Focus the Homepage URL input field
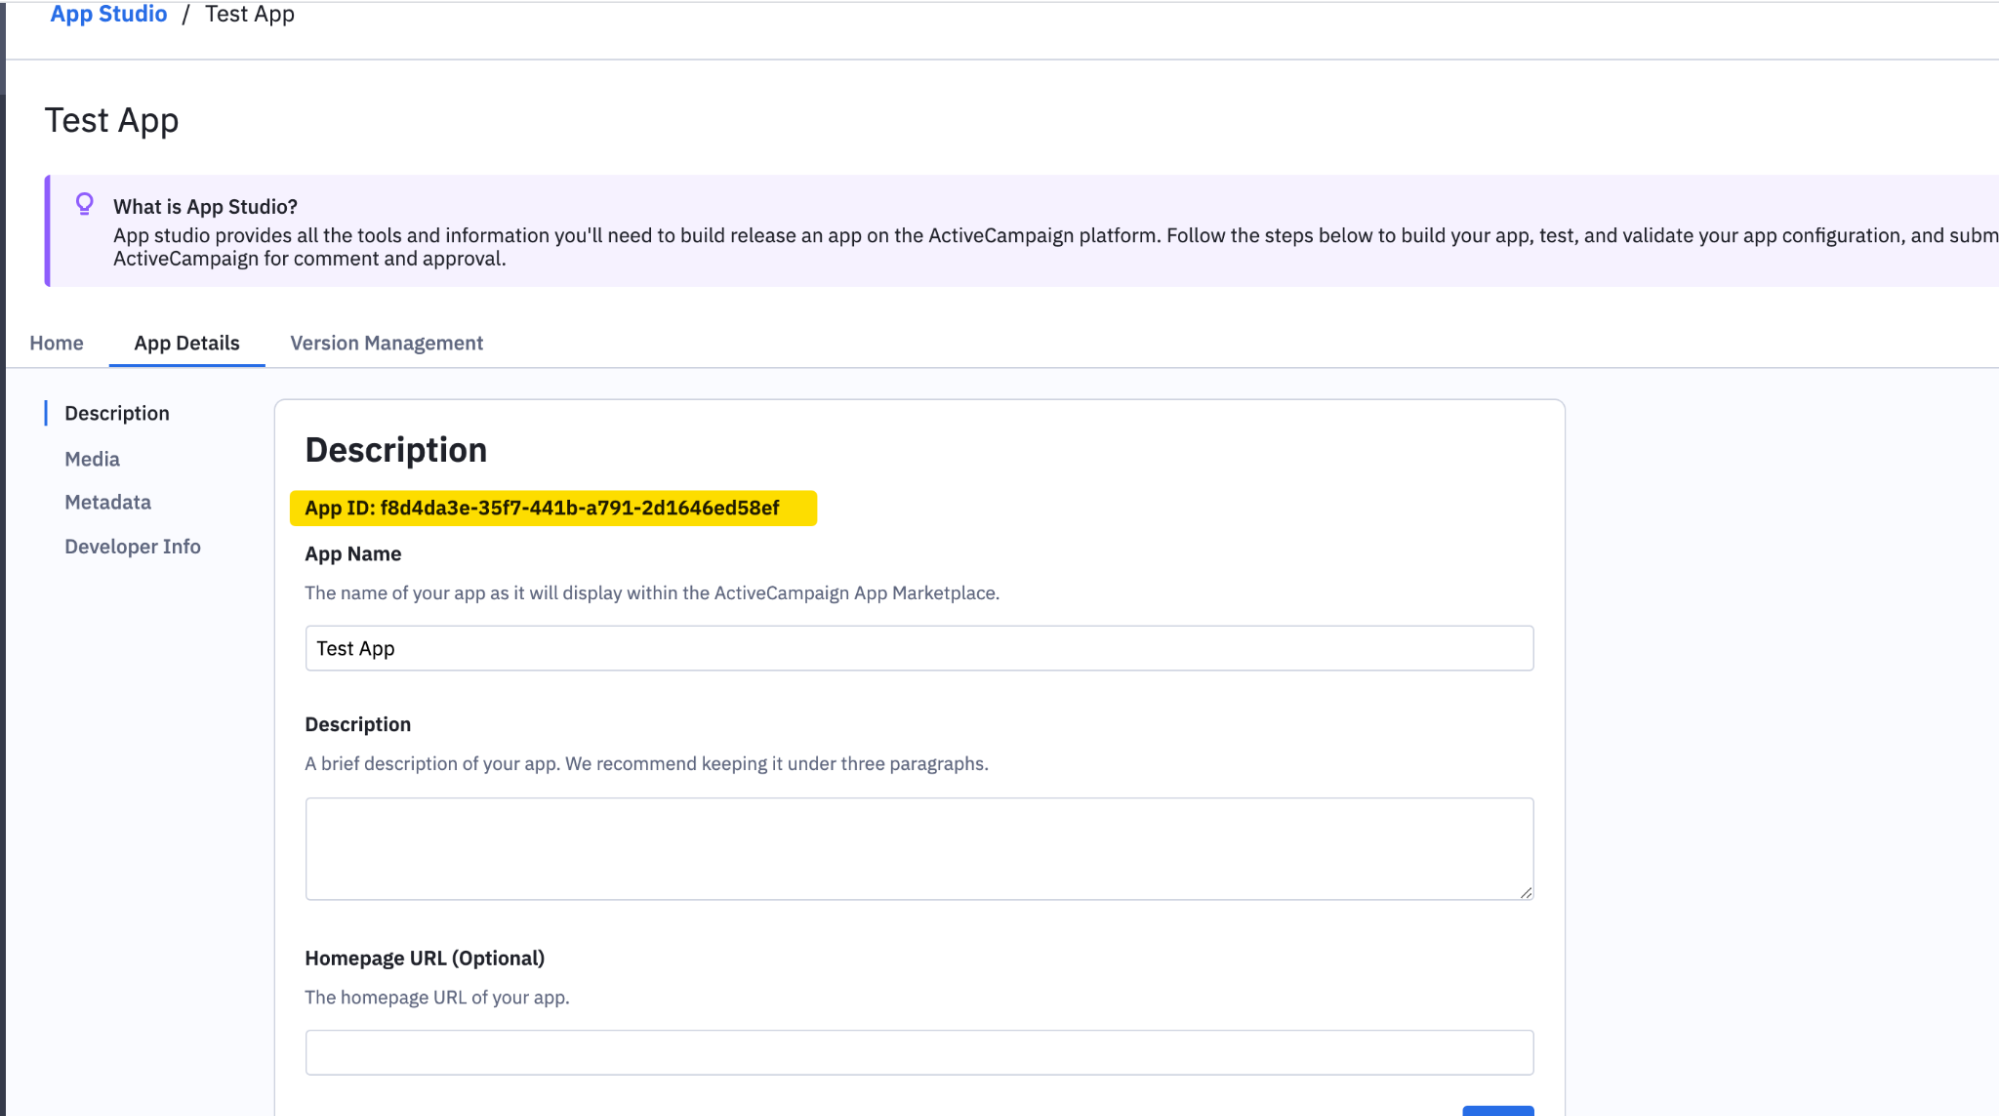Viewport: 1999px width, 1116px height. point(918,1052)
